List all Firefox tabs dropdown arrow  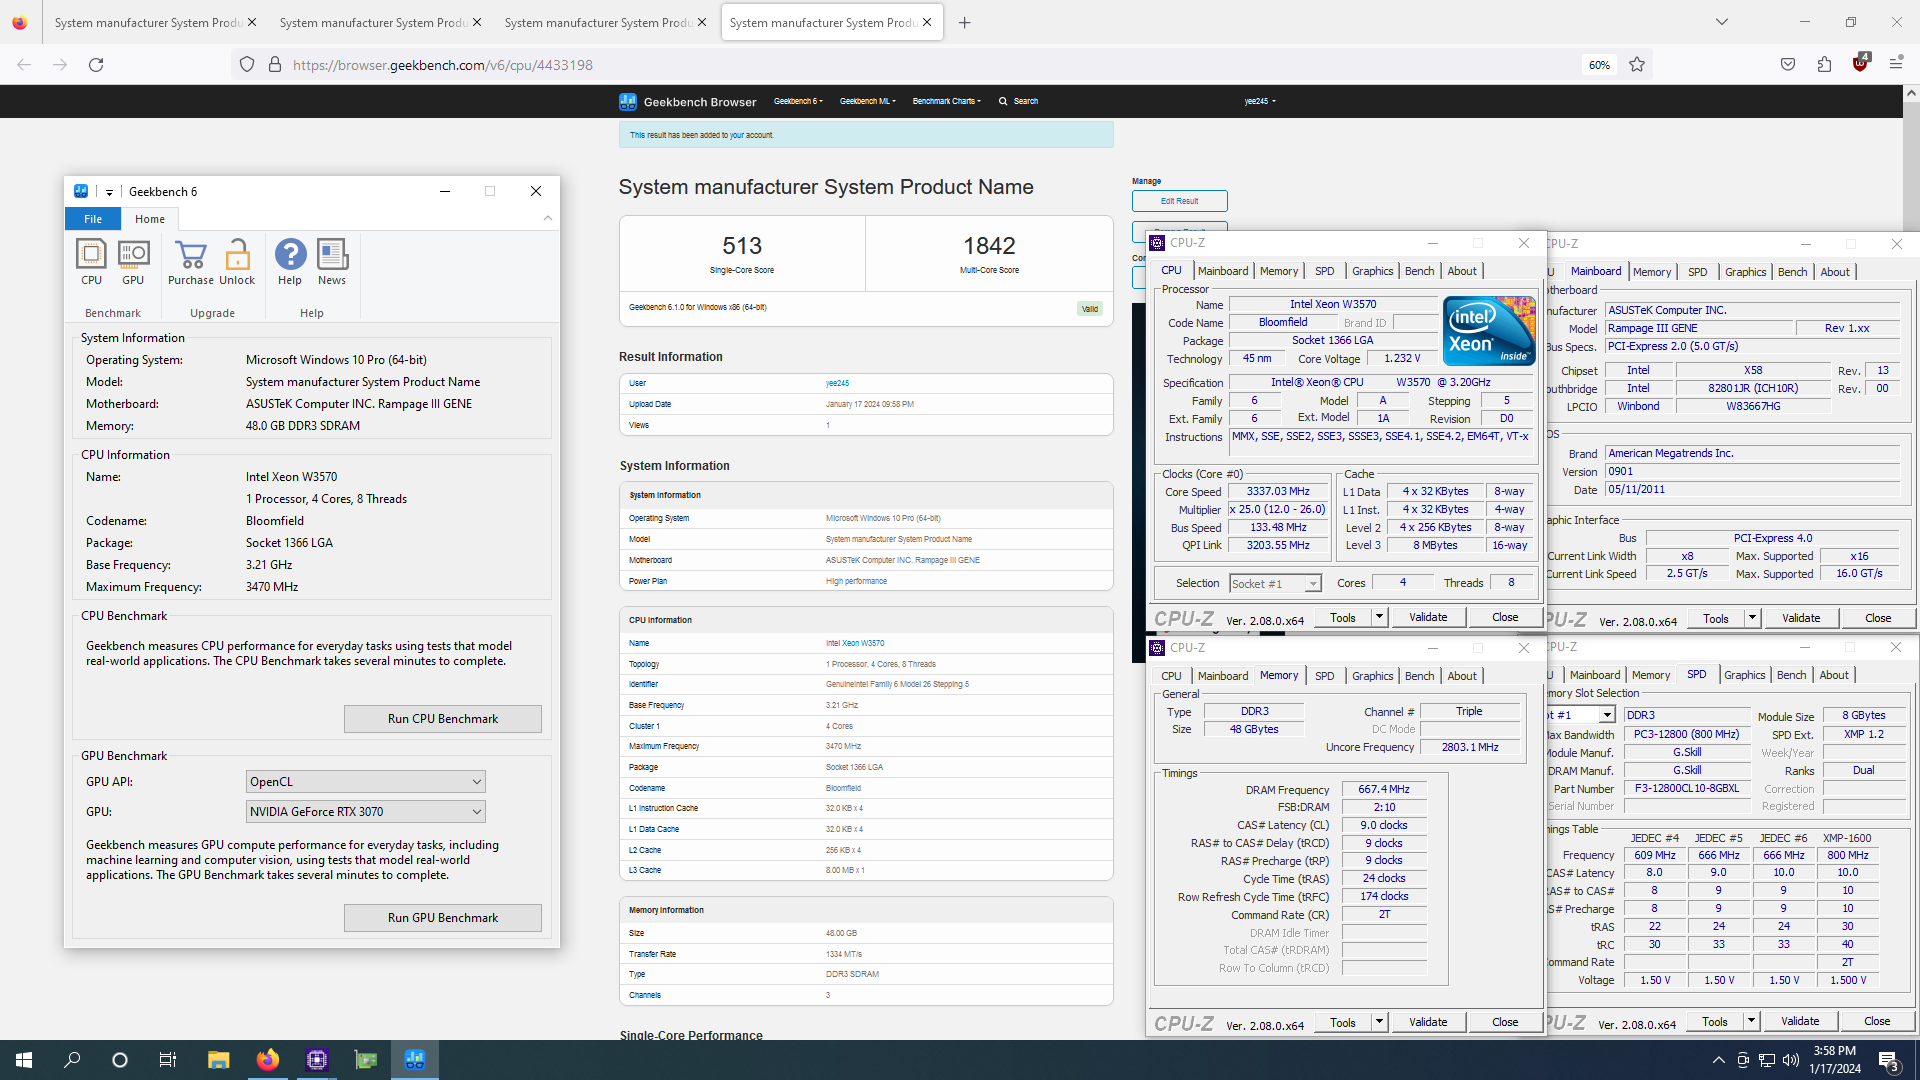pyautogui.click(x=1722, y=22)
